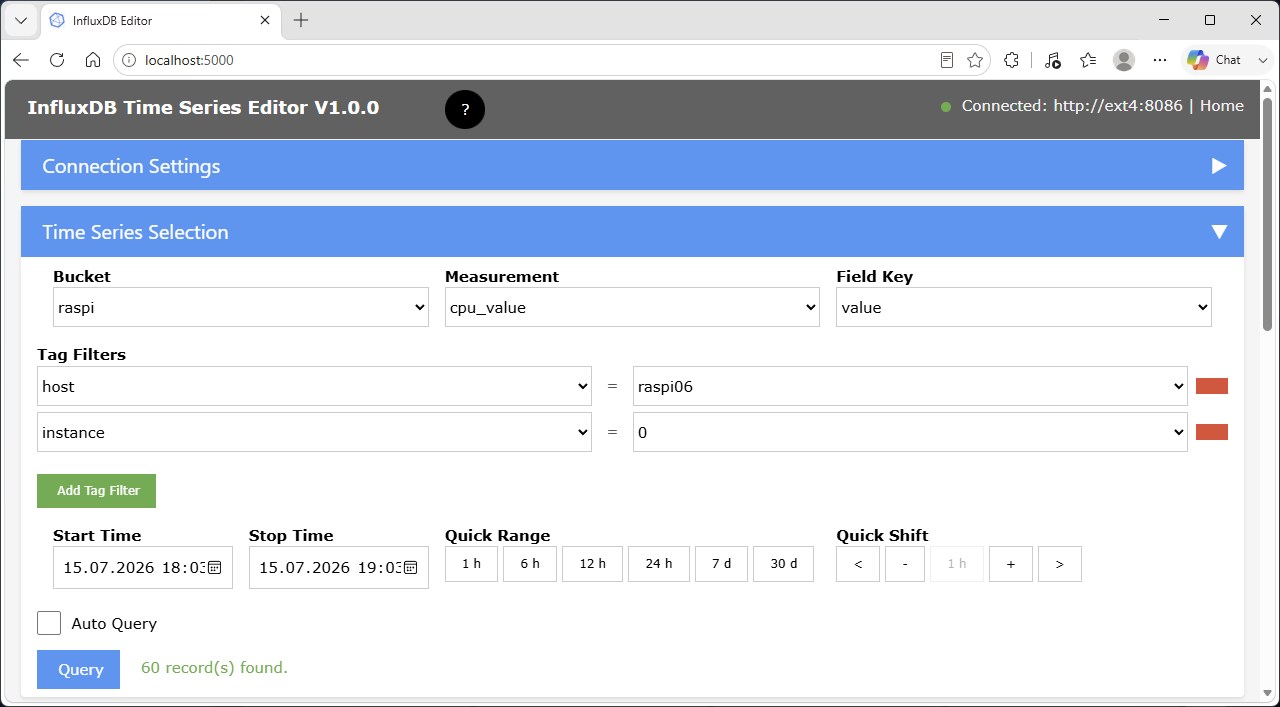Open Stop Time calendar picker icon
The width and height of the screenshot is (1280, 707).
click(410, 567)
